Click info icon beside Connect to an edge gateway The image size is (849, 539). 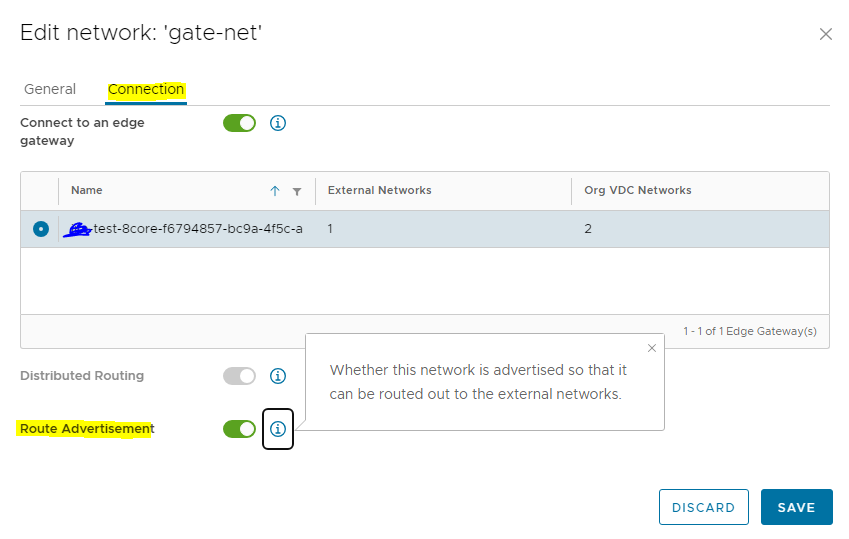coord(278,123)
